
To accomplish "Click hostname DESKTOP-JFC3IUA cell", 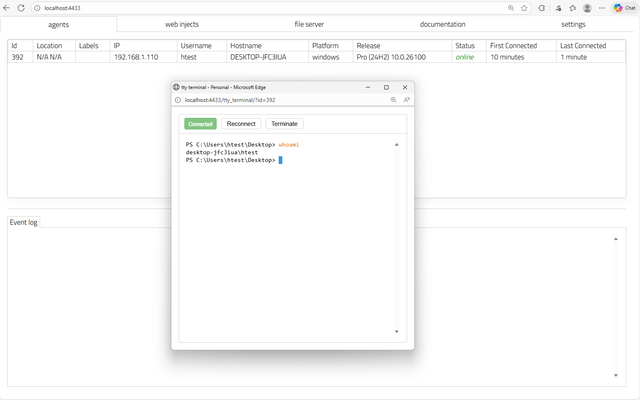I will pyautogui.click(x=267, y=57).
